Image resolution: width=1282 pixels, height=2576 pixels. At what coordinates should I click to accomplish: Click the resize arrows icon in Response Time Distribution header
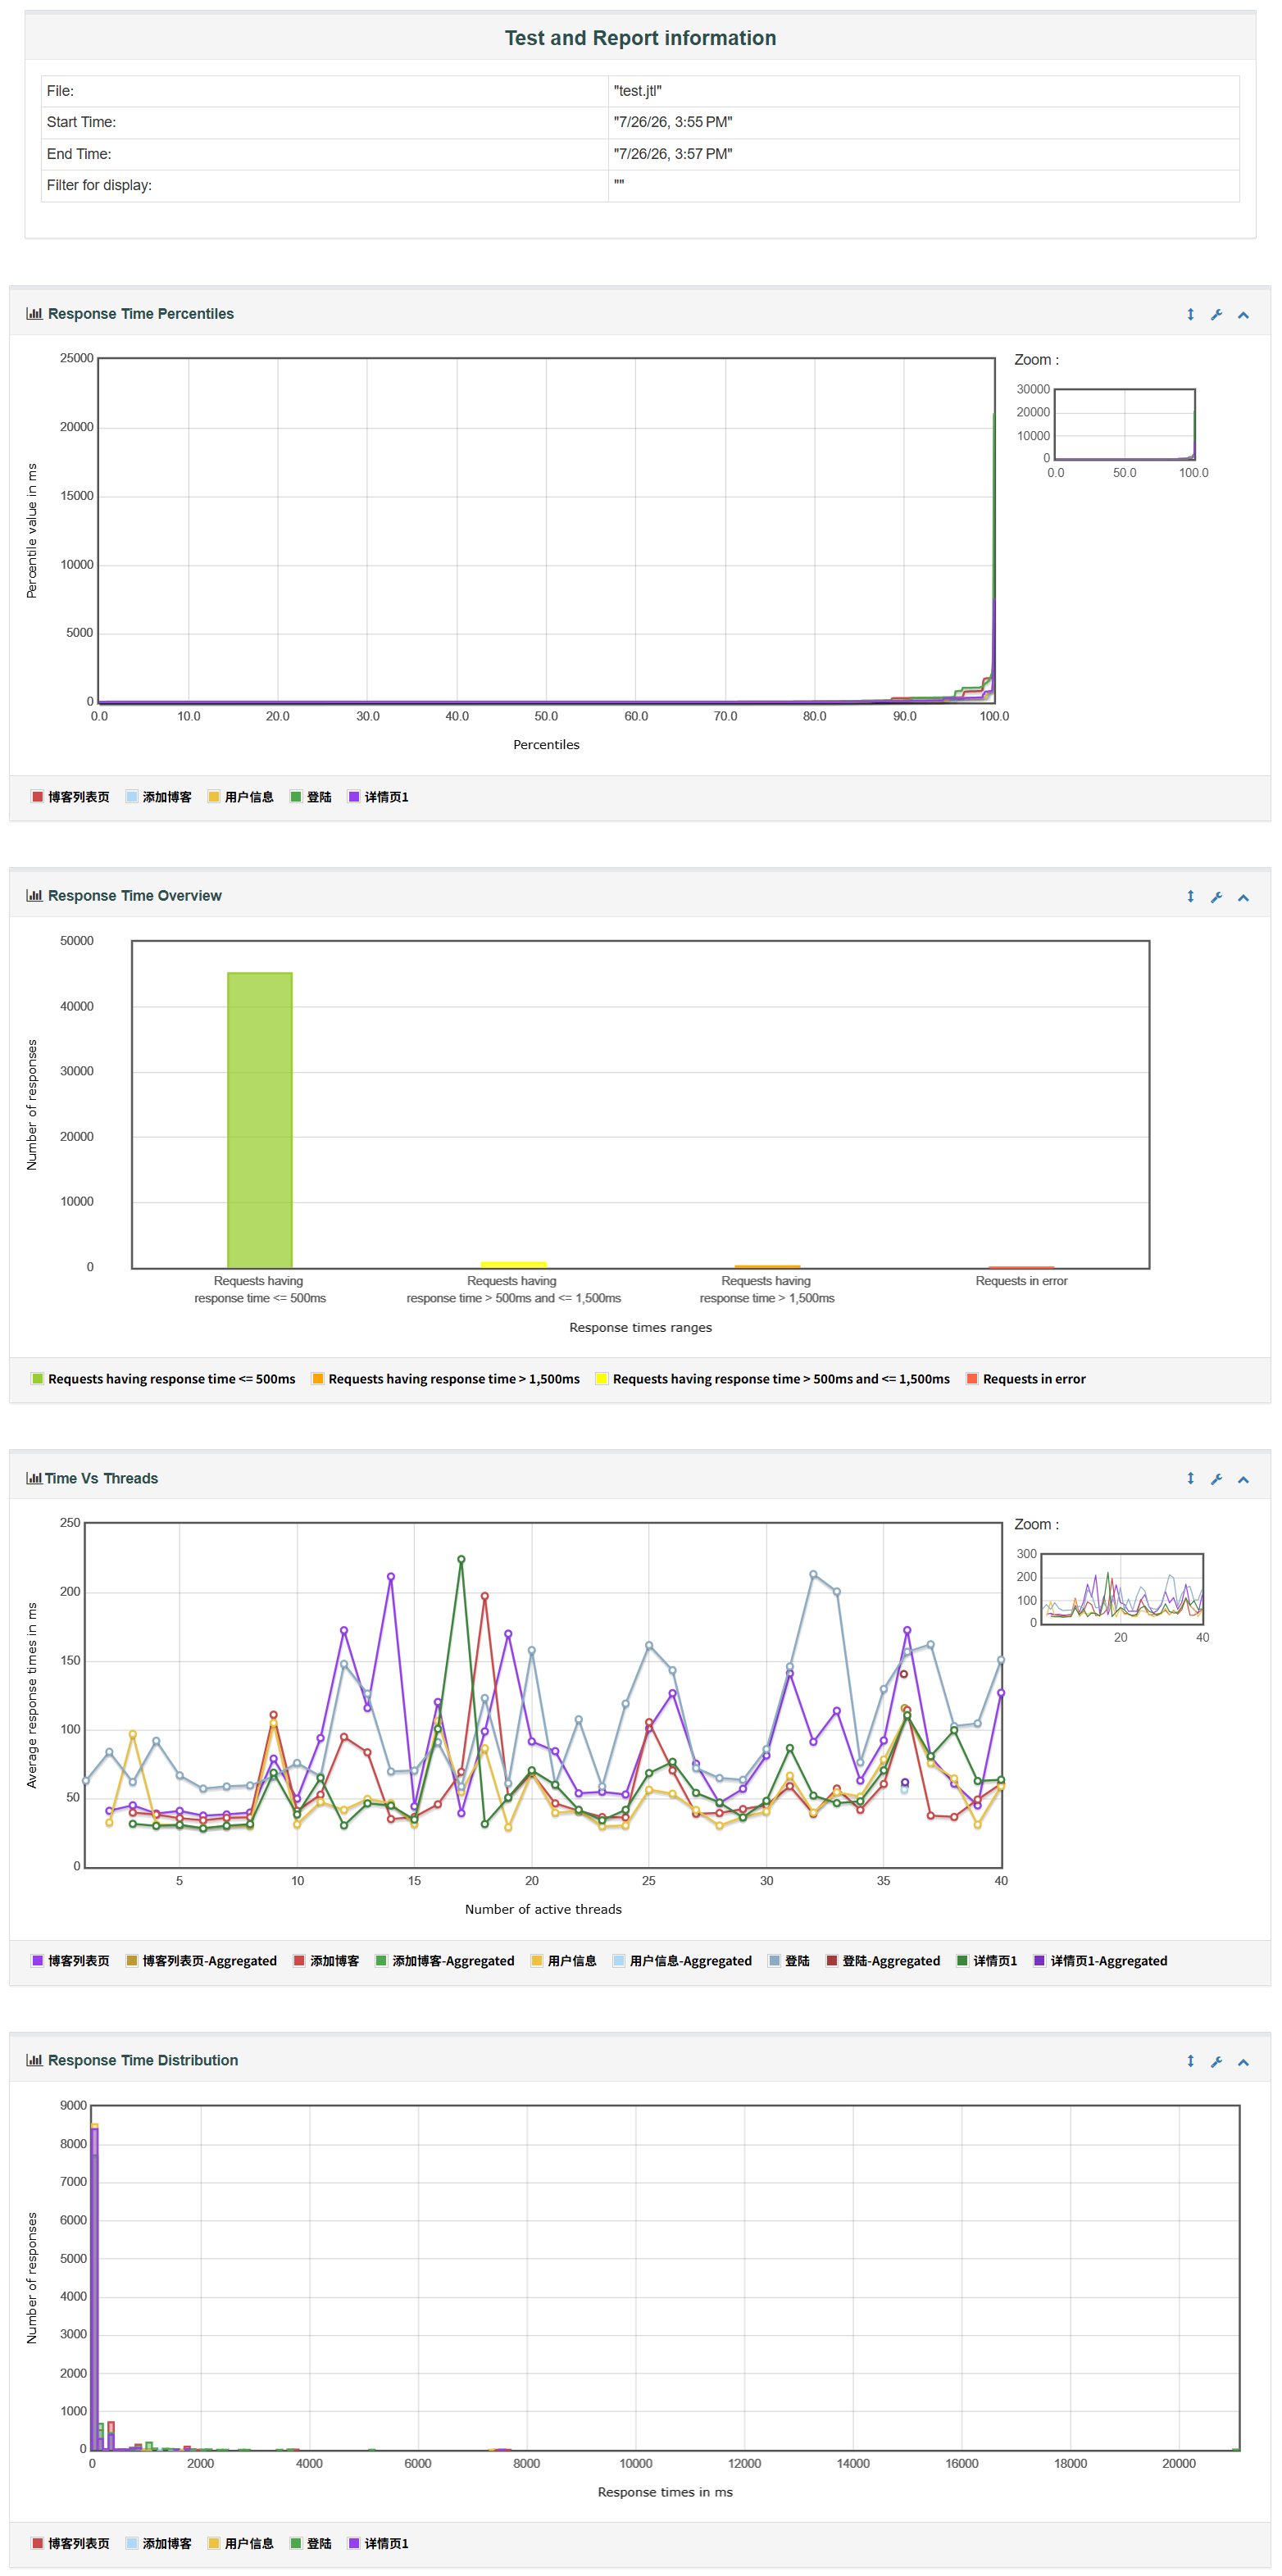pyautogui.click(x=1190, y=2060)
